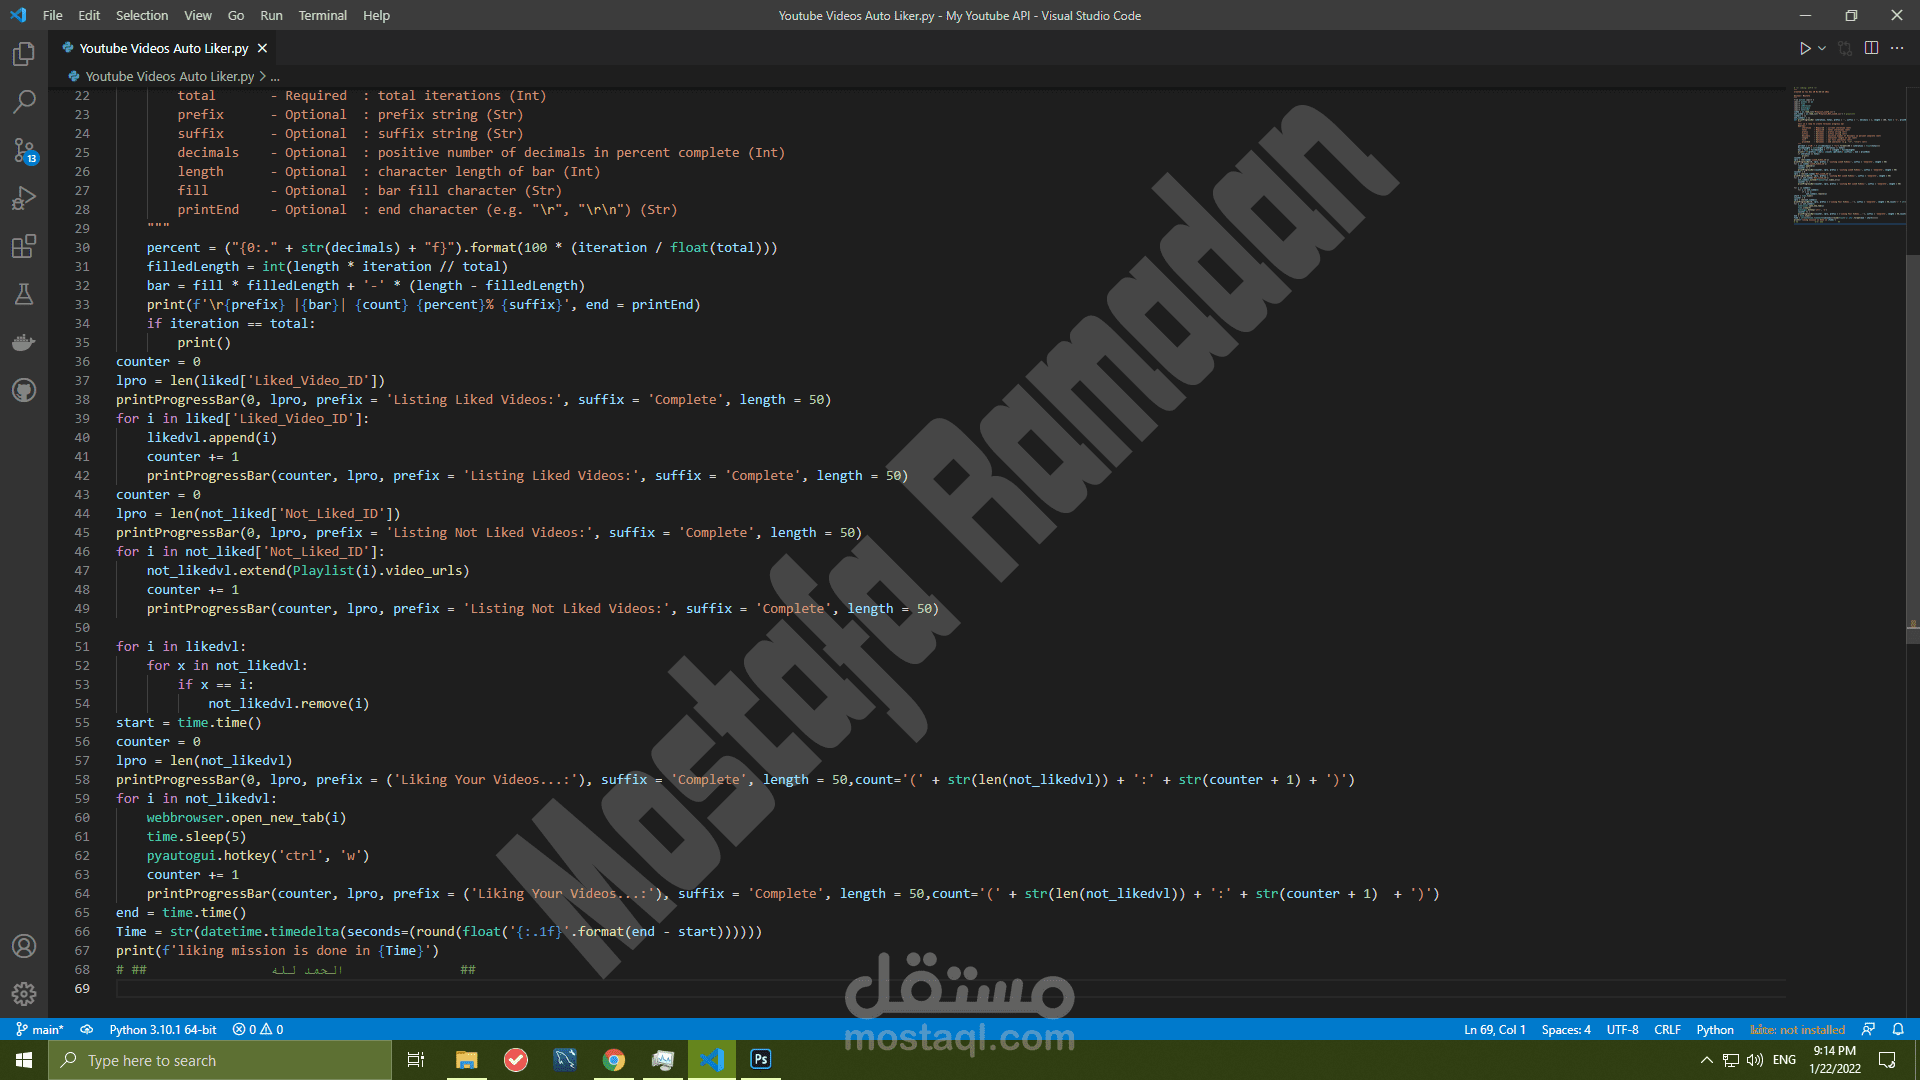The height and width of the screenshot is (1080, 1920).
Task: Select the Visual Studio Code taskbar icon
Action: point(712,1060)
